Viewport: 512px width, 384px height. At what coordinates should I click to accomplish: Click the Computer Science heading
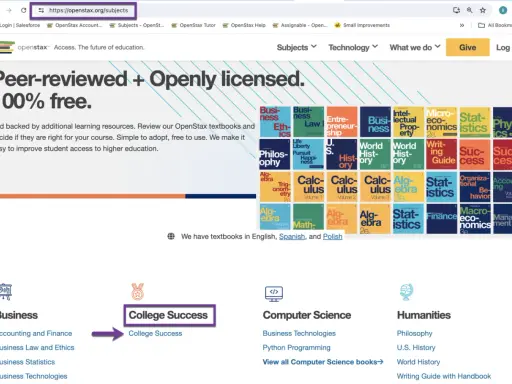307,315
